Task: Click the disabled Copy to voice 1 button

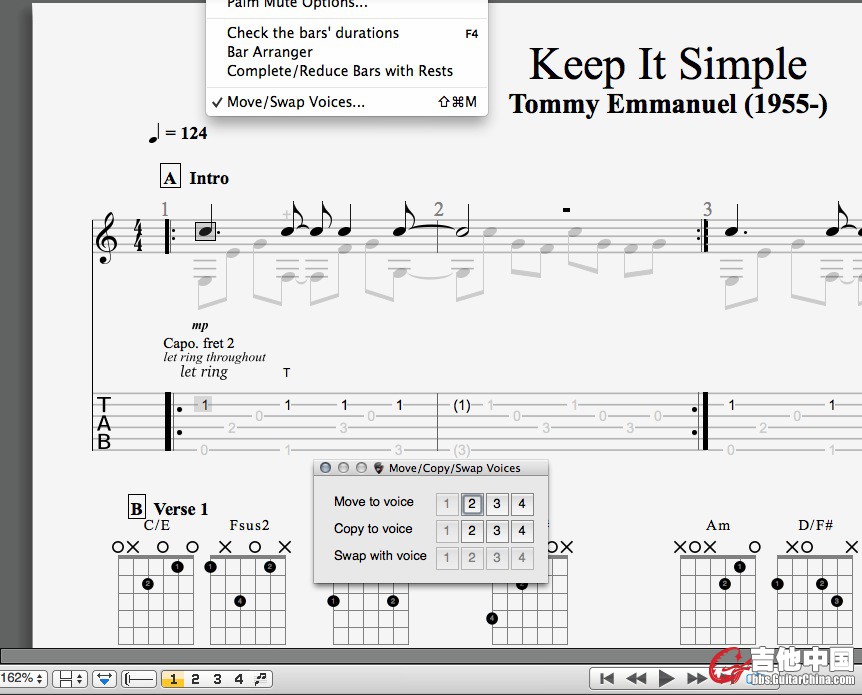Action: (446, 531)
